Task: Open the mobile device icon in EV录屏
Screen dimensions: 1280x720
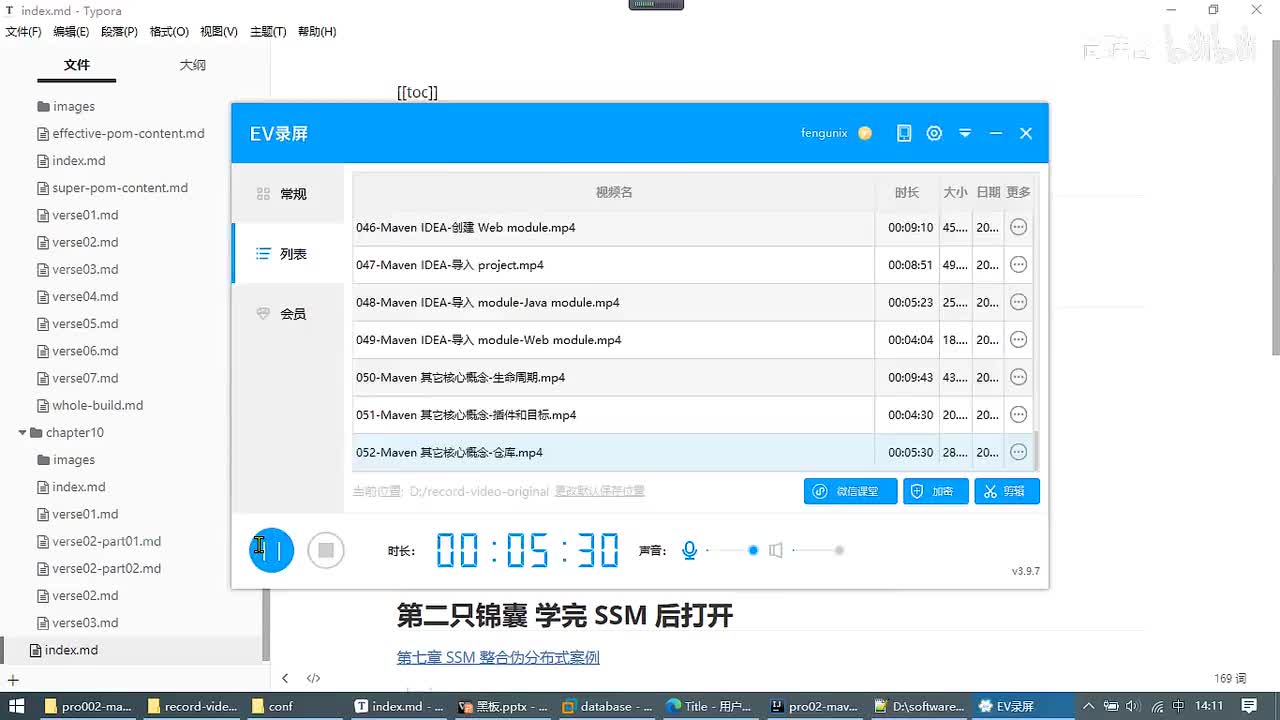Action: 904,133
